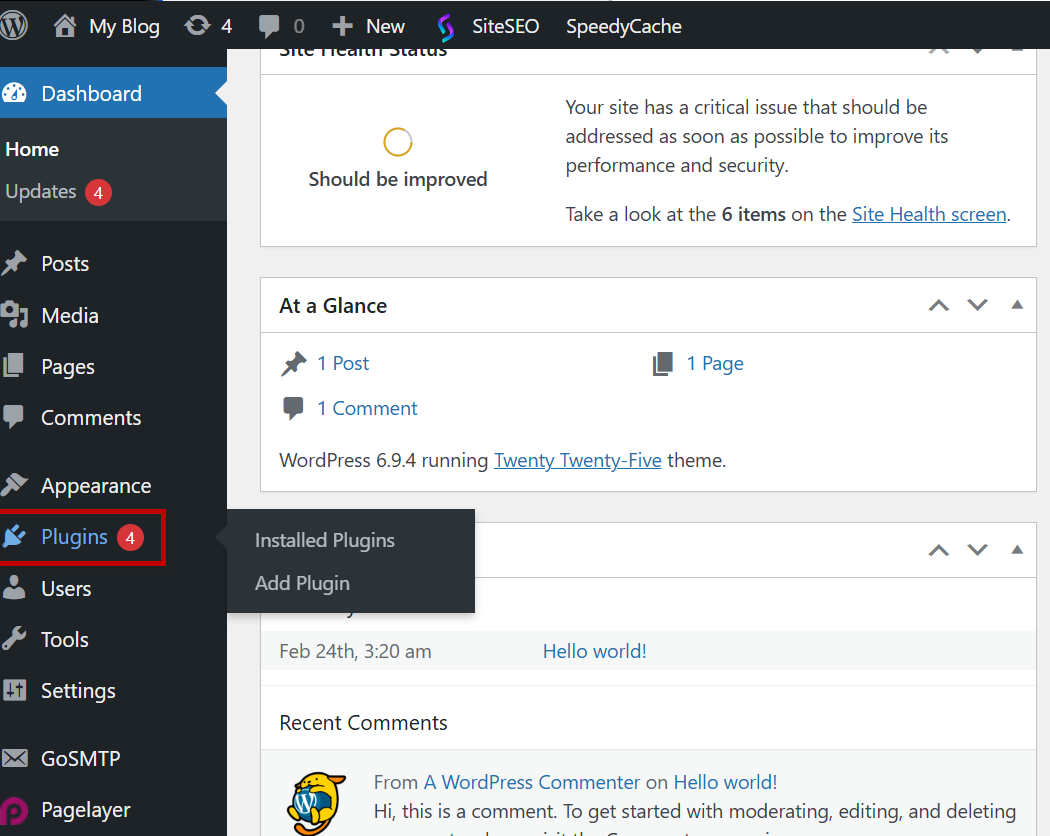Open Media library sidebar icon
The image size is (1050, 836).
click(x=15, y=316)
